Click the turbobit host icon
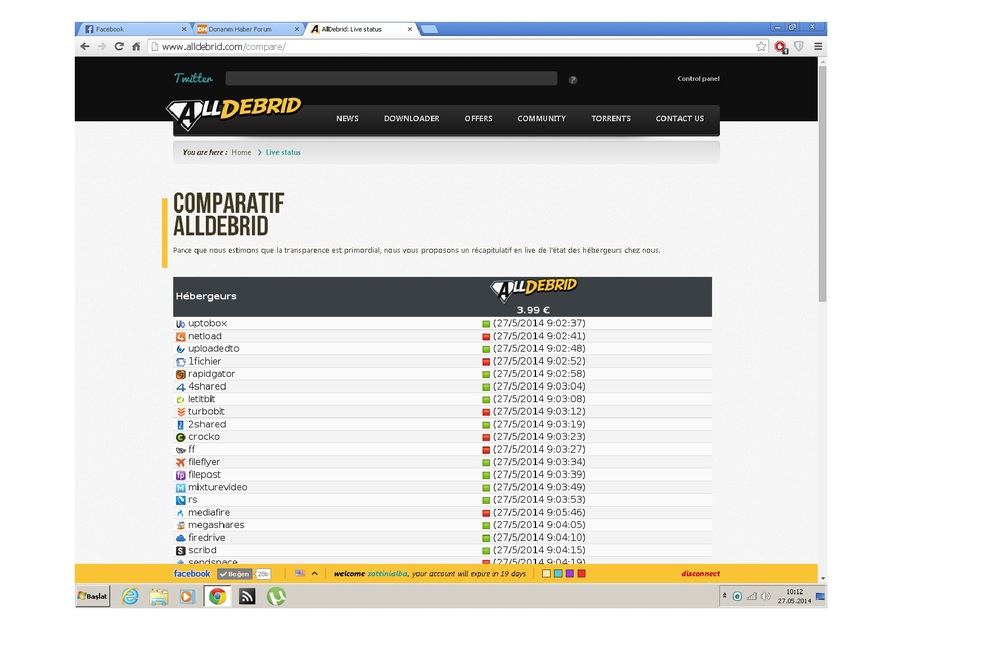 pos(180,412)
